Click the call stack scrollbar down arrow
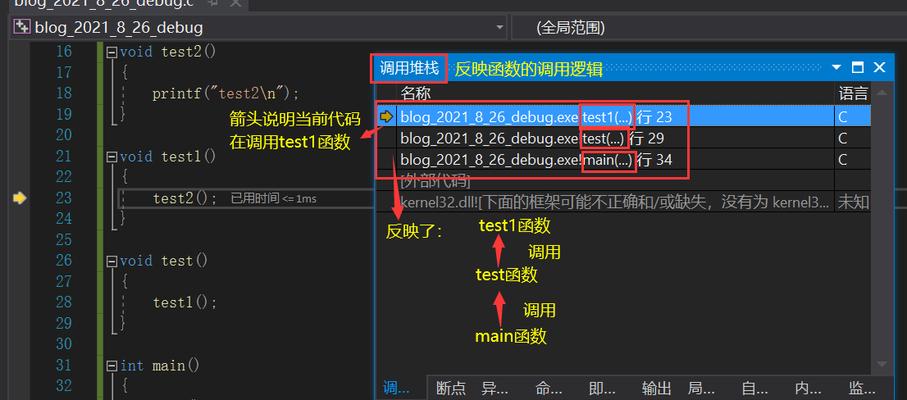The width and height of the screenshot is (907, 400). coord(881,364)
